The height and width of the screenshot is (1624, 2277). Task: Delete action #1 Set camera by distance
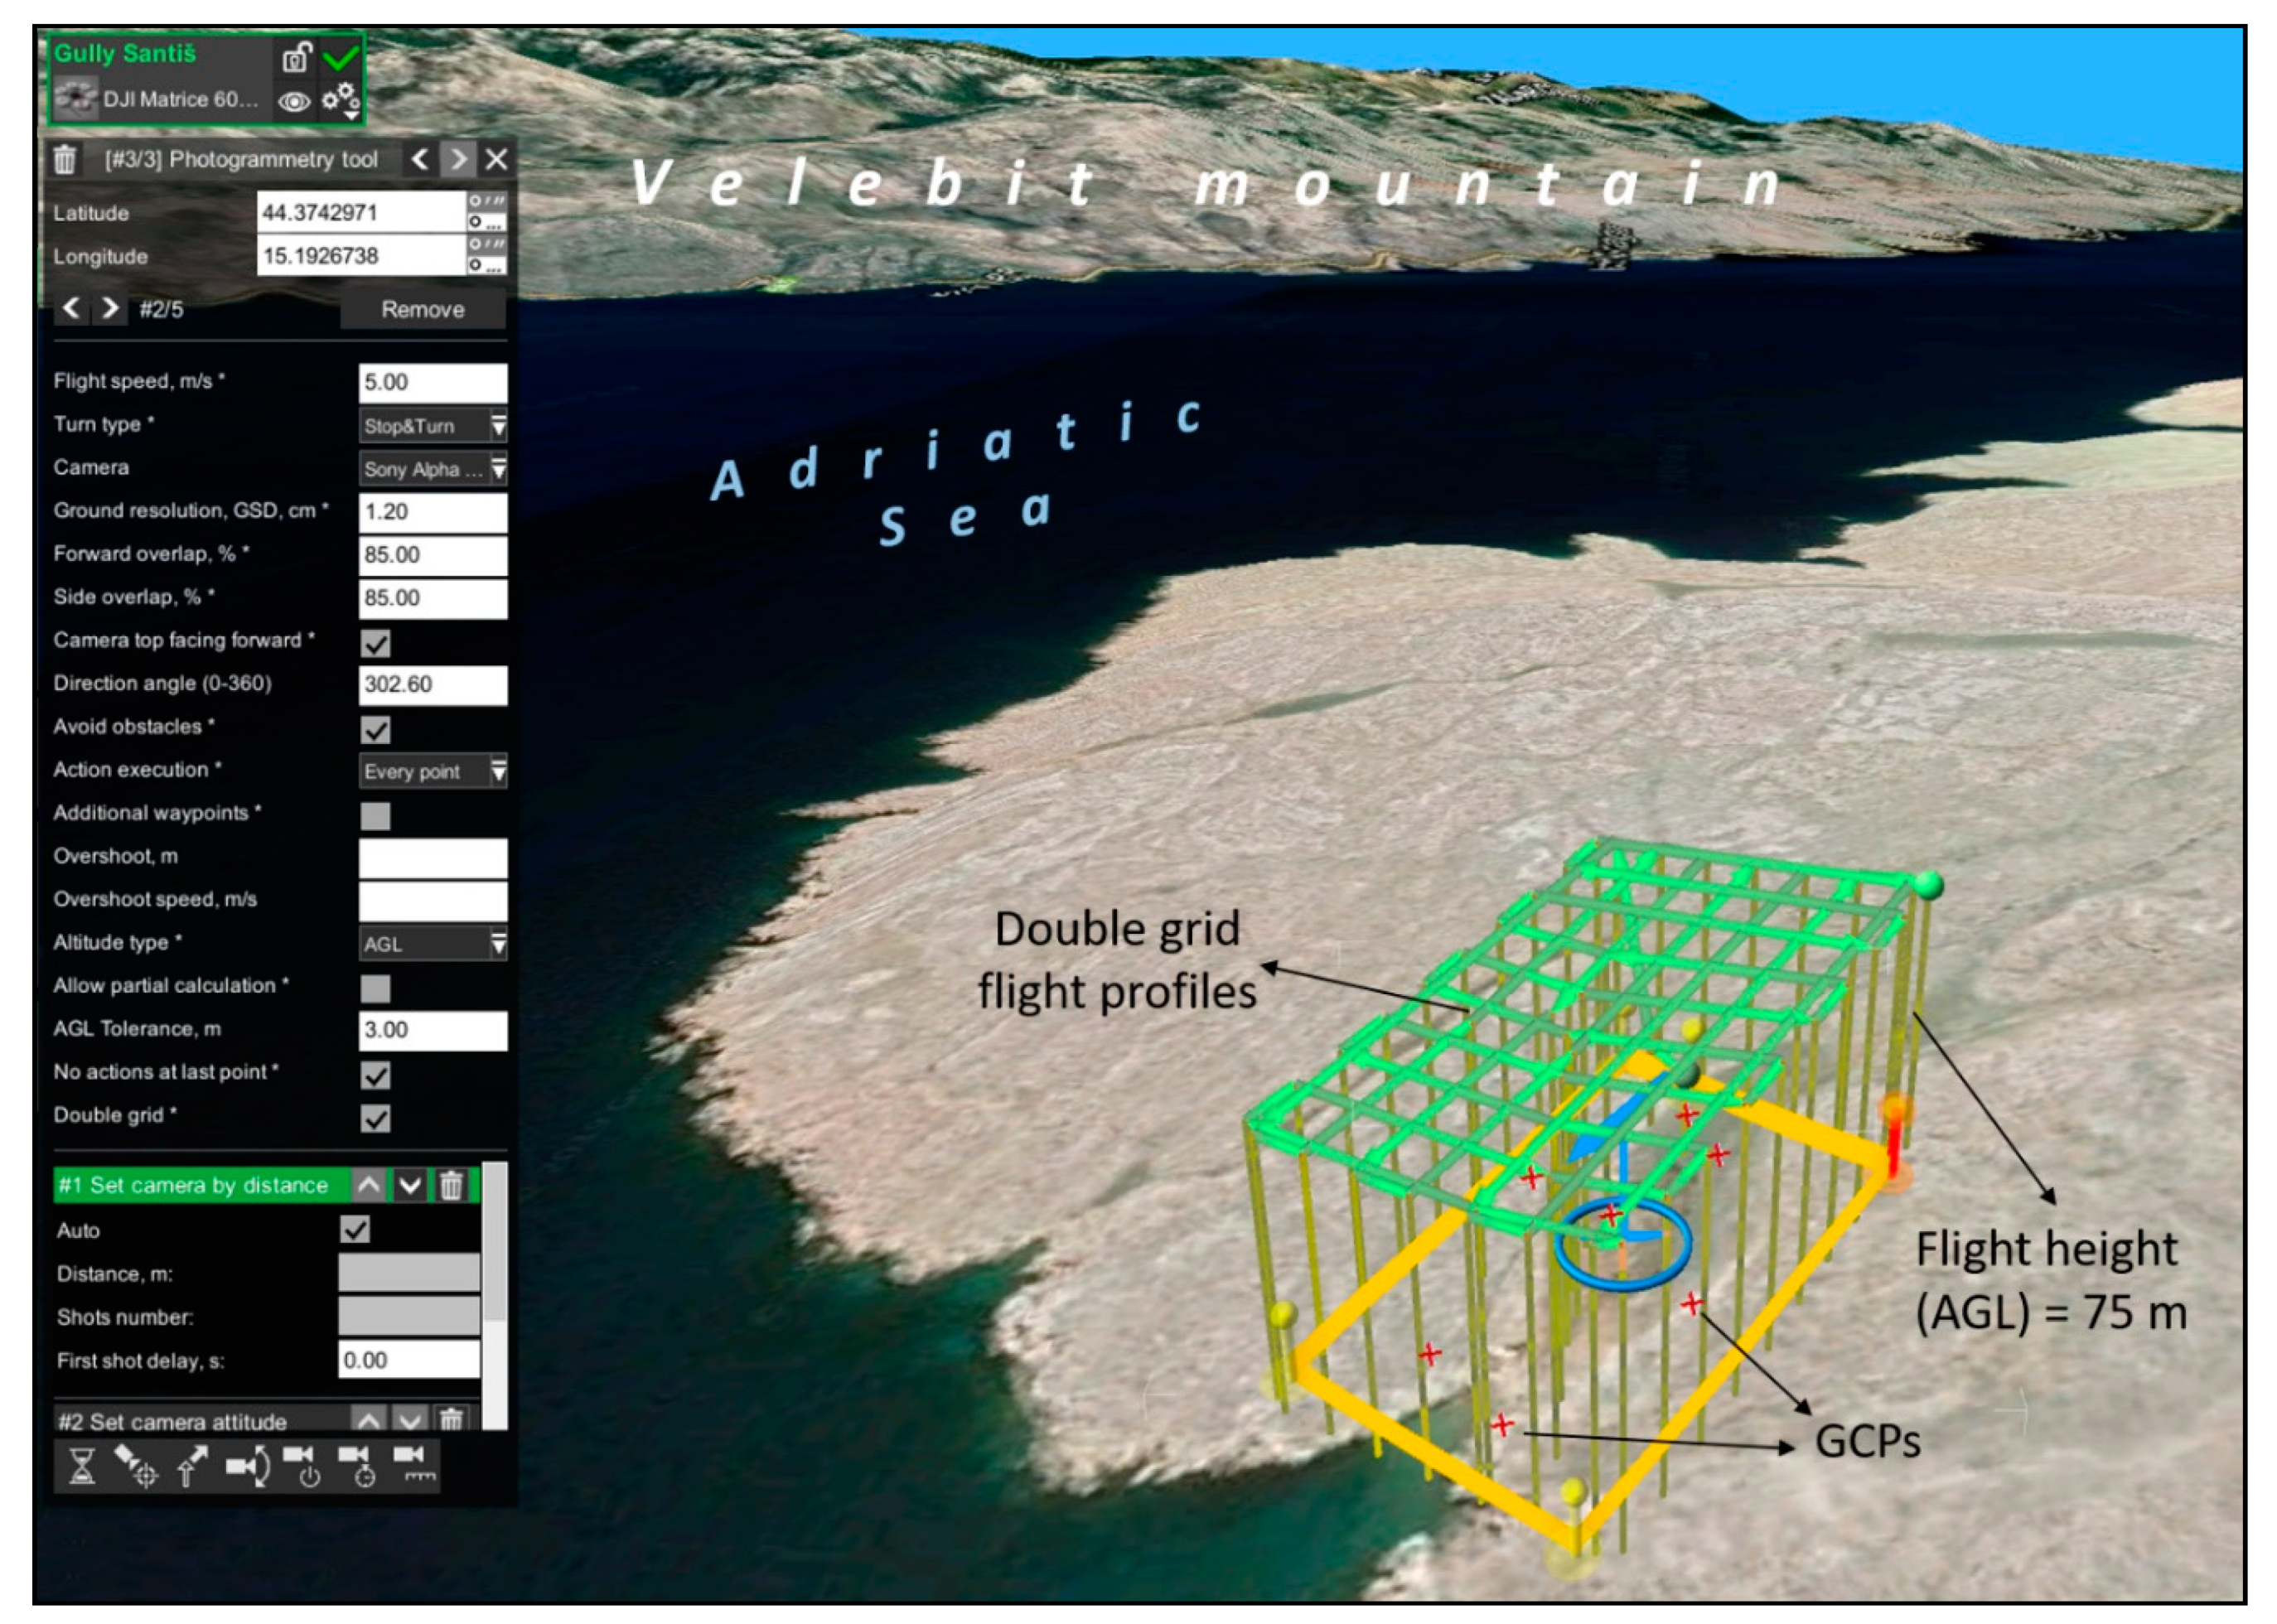point(451,1185)
